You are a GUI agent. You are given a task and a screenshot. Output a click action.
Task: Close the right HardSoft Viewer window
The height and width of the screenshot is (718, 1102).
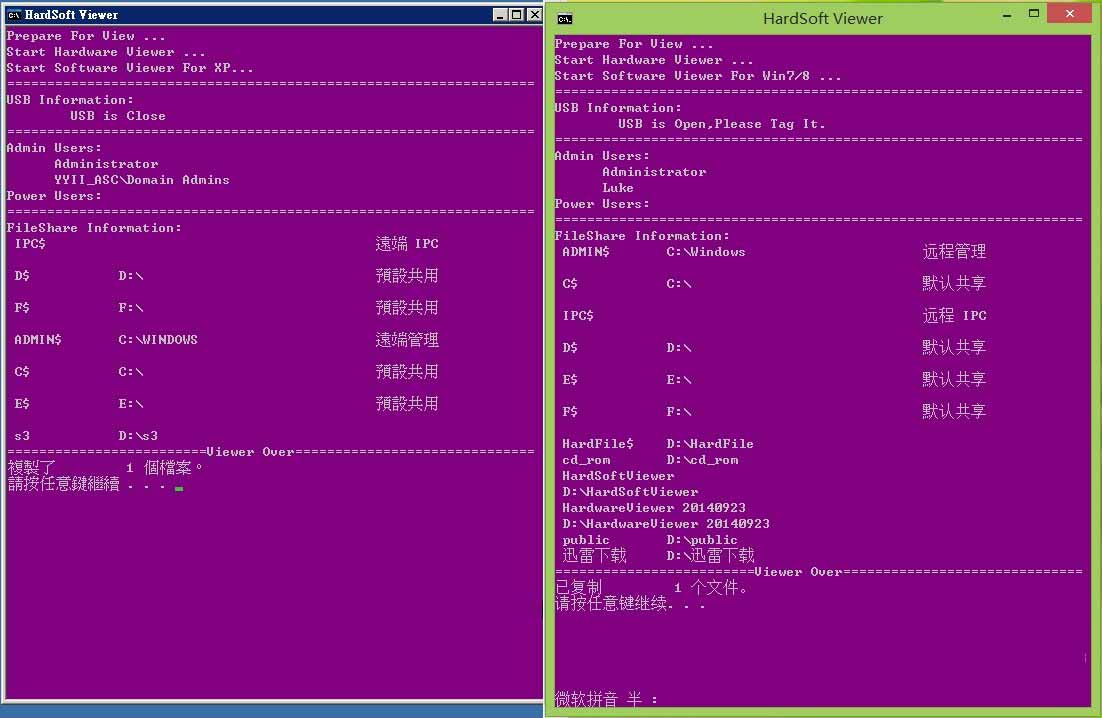tap(1071, 14)
